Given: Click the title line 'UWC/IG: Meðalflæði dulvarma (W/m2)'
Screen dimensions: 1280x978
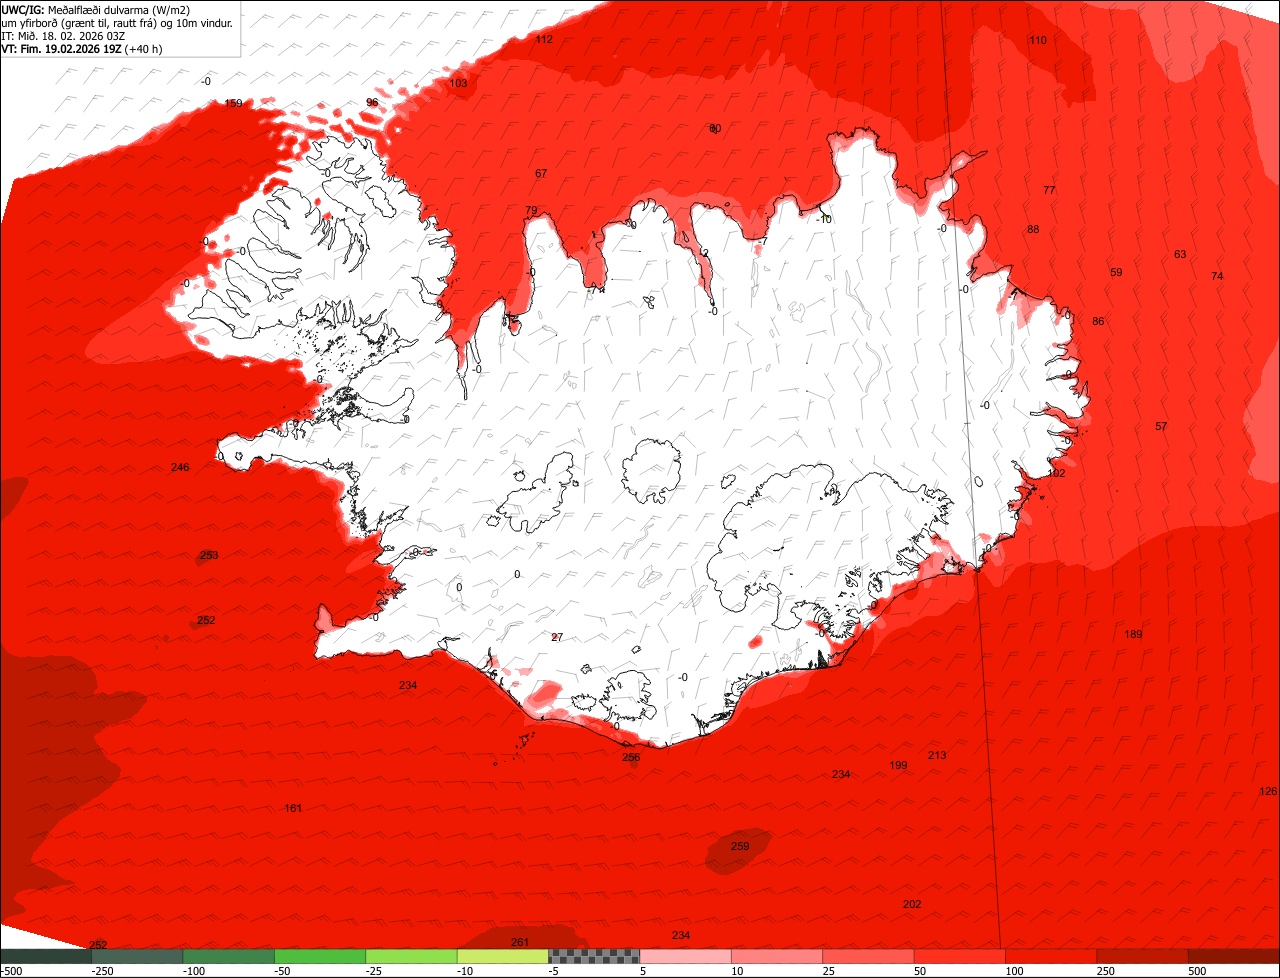Looking at the screenshot, I should pyautogui.click(x=96, y=10).
